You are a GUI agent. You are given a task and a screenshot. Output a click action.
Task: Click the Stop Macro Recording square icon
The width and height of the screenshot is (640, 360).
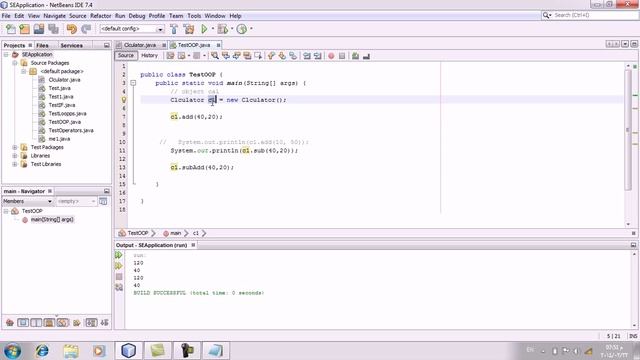click(342, 56)
